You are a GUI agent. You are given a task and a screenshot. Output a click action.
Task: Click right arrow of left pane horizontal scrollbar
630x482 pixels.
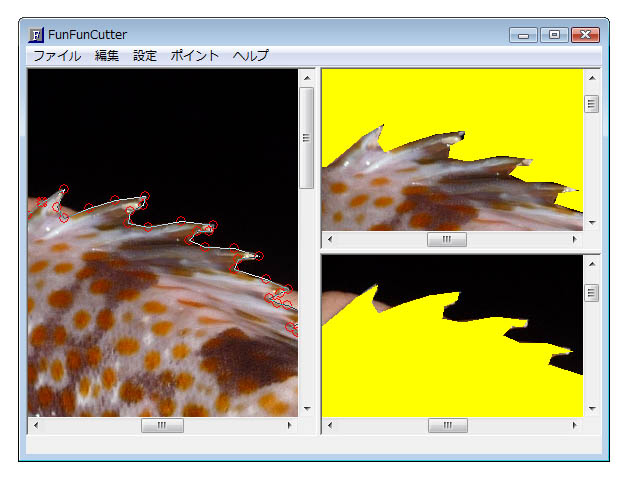coord(289,425)
